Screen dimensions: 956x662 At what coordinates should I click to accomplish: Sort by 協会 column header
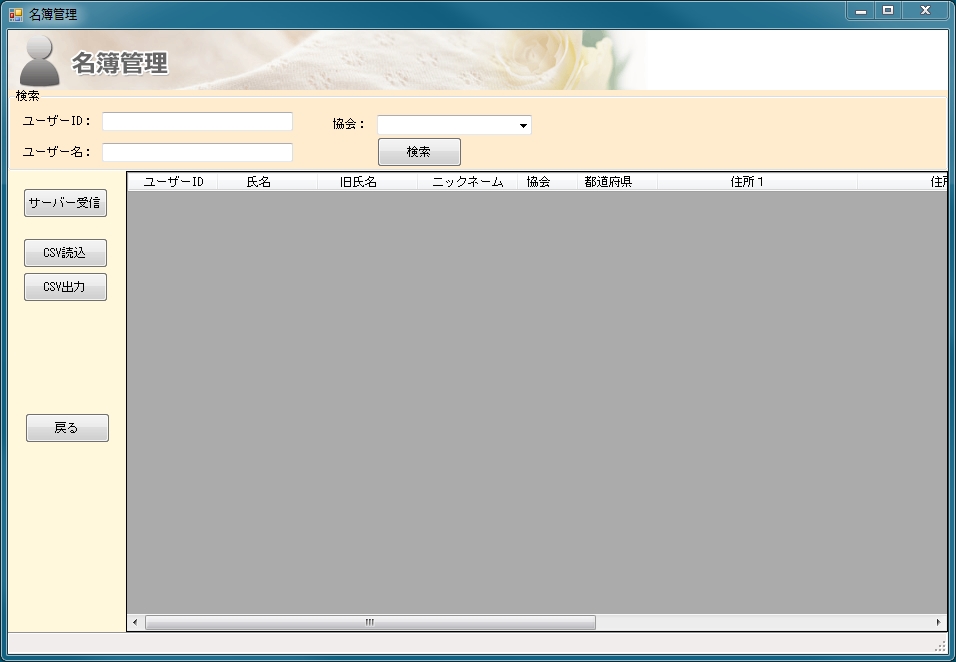point(539,182)
